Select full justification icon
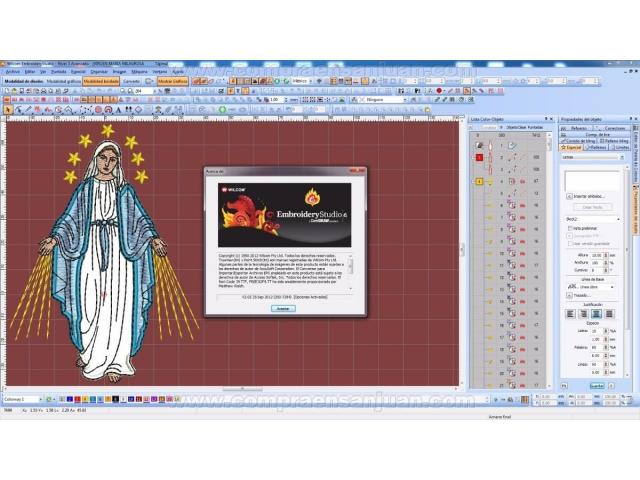 coord(609,314)
